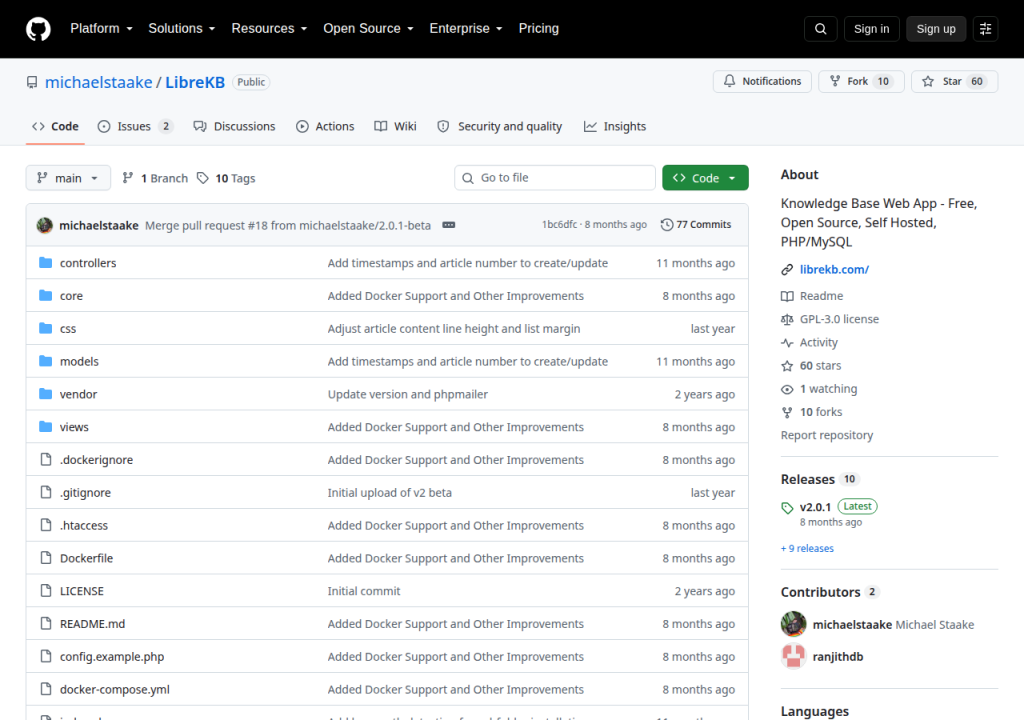Open the main branch selector dropdown
1024x720 pixels.
(68, 178)
